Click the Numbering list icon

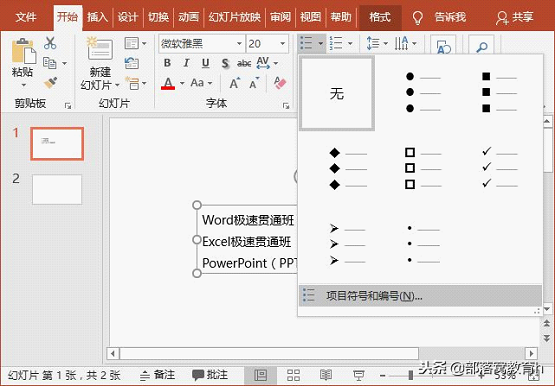tap(336, 43)
